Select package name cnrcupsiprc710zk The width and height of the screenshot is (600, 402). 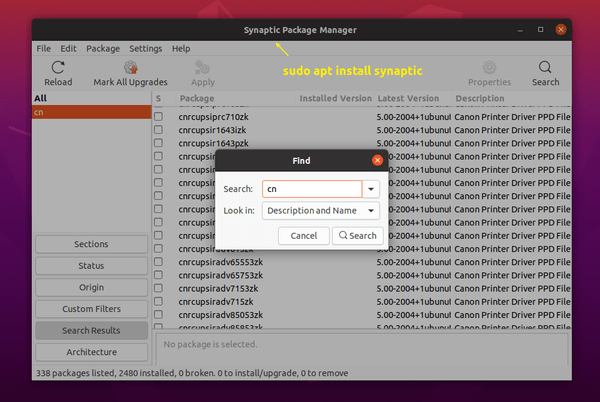[x=214, y=117]
